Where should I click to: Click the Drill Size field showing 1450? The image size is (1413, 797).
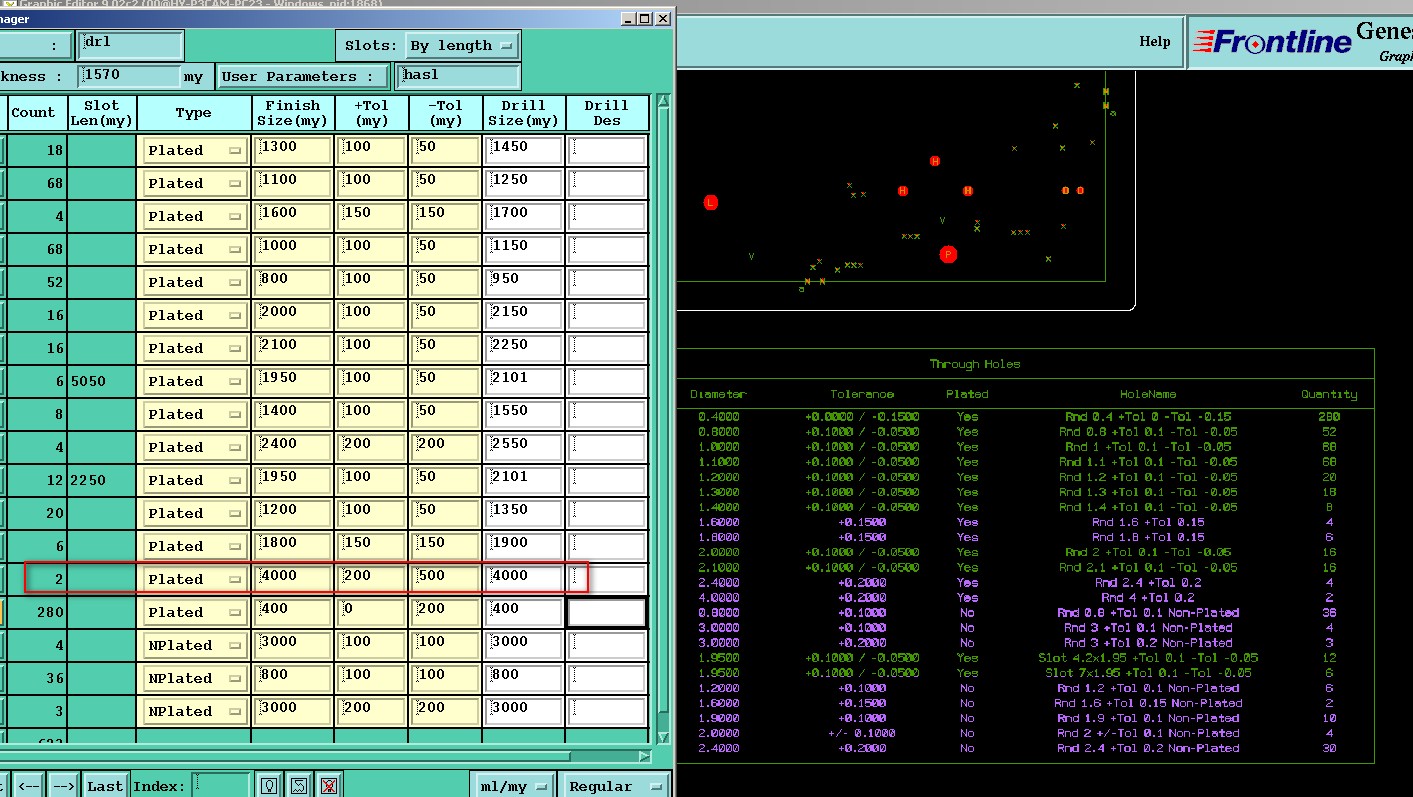point(523,150)
